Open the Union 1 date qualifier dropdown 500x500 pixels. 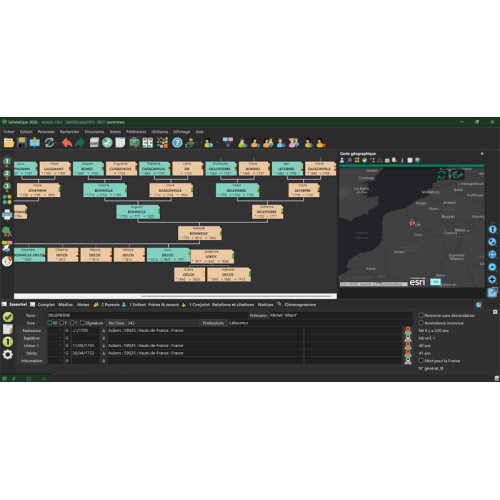click(55, 345)
